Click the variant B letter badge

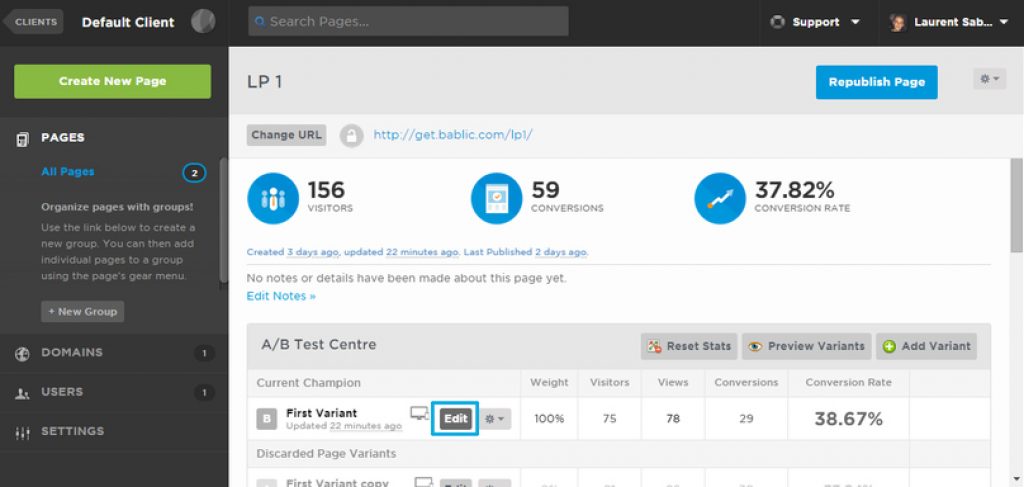266,419
